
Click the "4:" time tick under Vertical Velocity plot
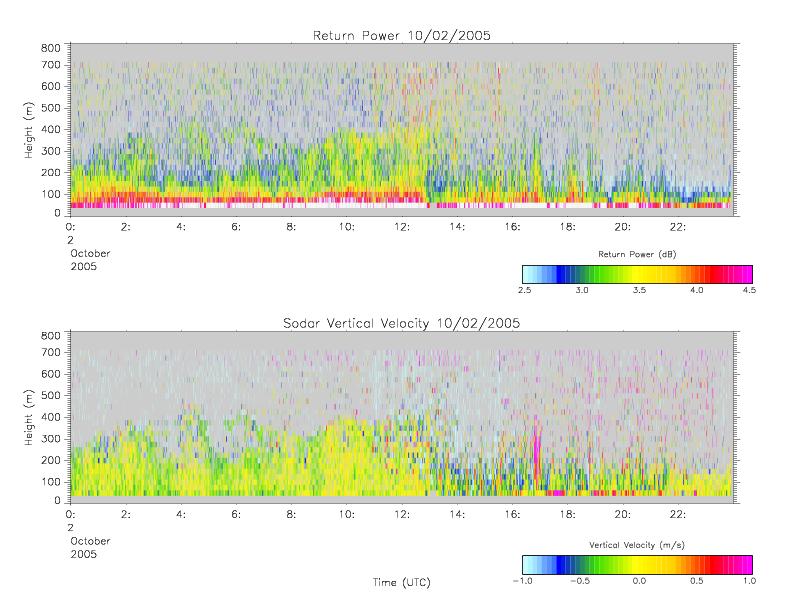(x=181, y=515)
